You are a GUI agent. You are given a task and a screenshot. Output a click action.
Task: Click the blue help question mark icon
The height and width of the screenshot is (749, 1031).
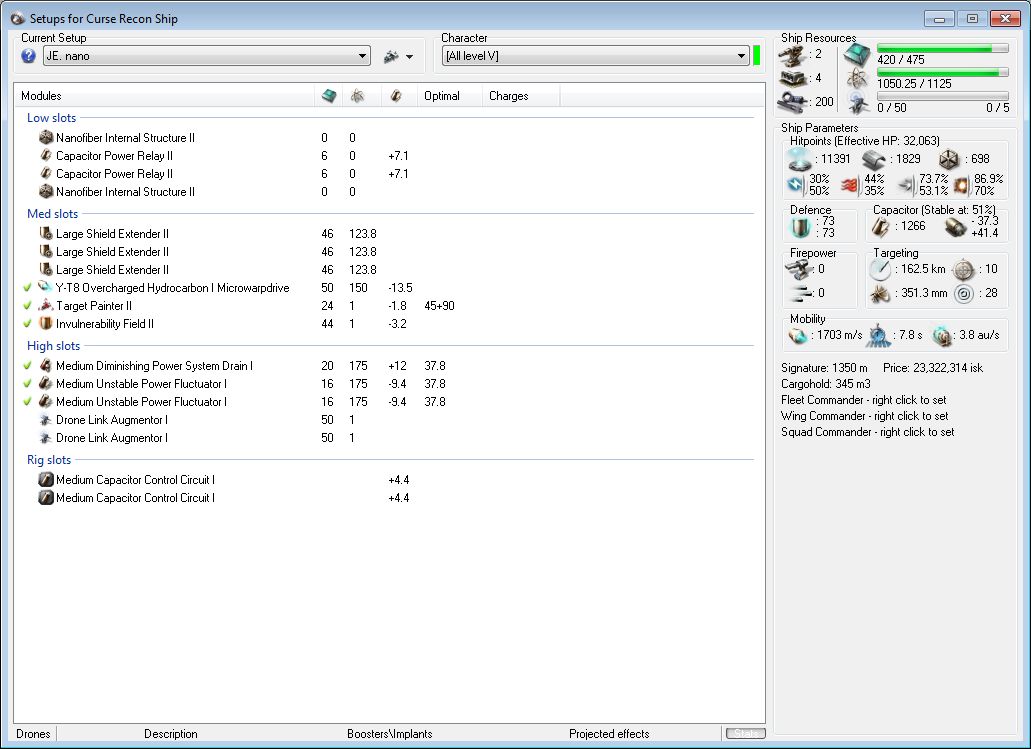tap(28, 57)
